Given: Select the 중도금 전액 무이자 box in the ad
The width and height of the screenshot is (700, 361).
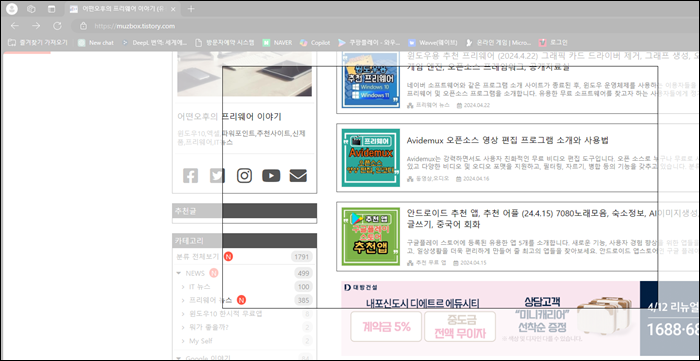Looking at the screenshot, I should click(x=460, y=327).
